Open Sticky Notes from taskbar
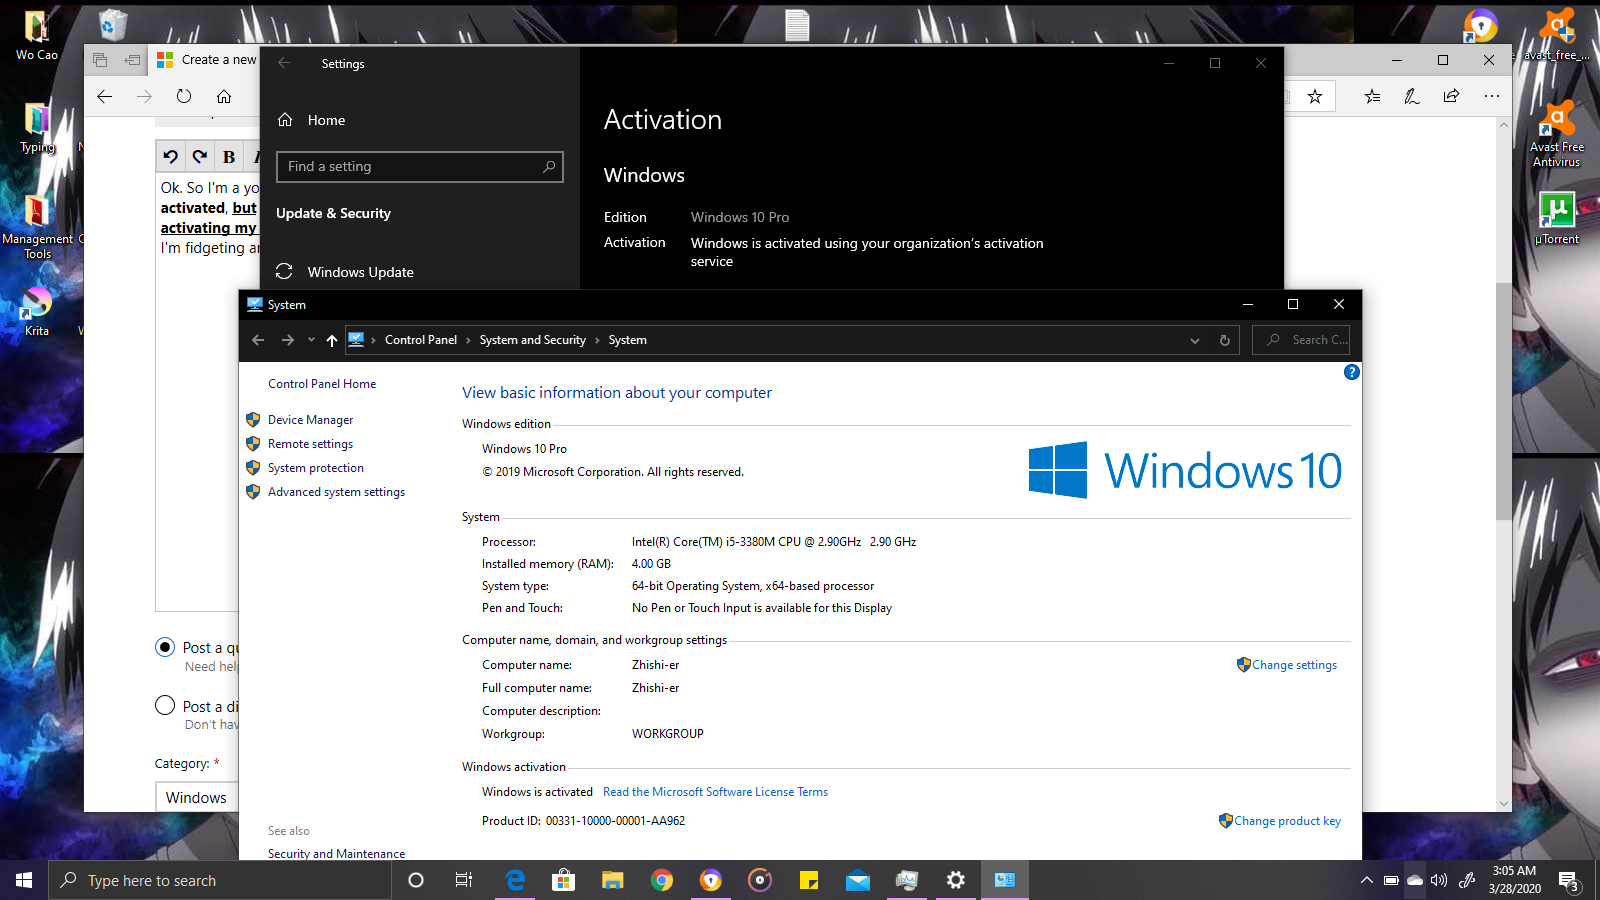The image size is (1600, 900). [x=809, y=880]
